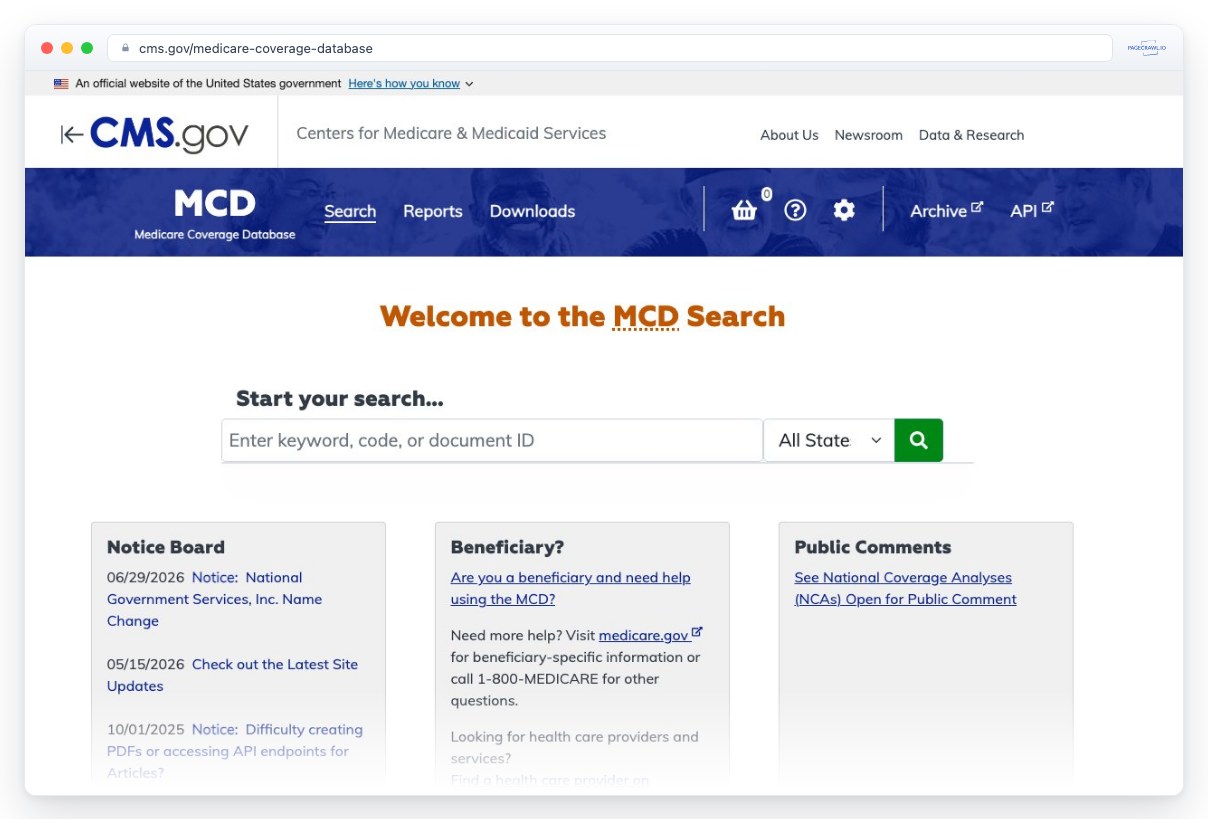The width and height of the screenshot is (1208, 819).
Task: Expand "Here's how you know" disclosure
Action: pos(410,84)
